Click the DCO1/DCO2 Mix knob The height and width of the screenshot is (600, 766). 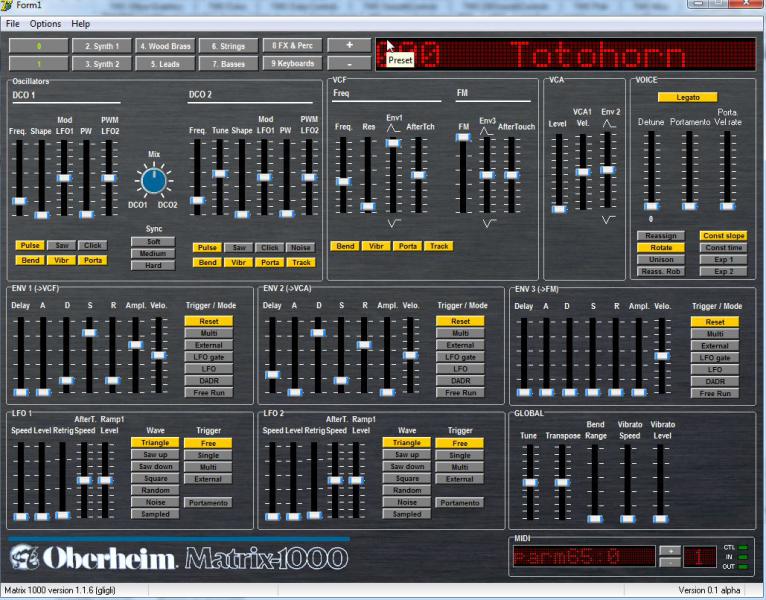154,181
